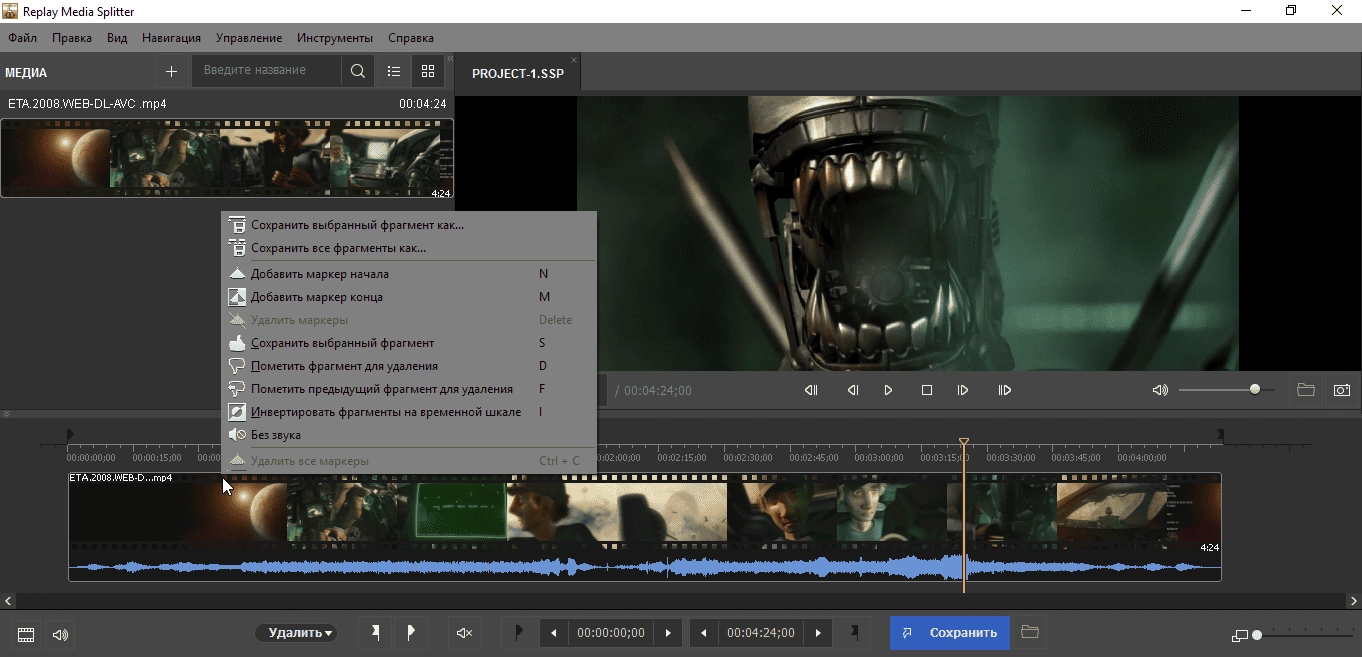
Task: Open save folder icon next to Сохранить
Action: (1030, 632)
